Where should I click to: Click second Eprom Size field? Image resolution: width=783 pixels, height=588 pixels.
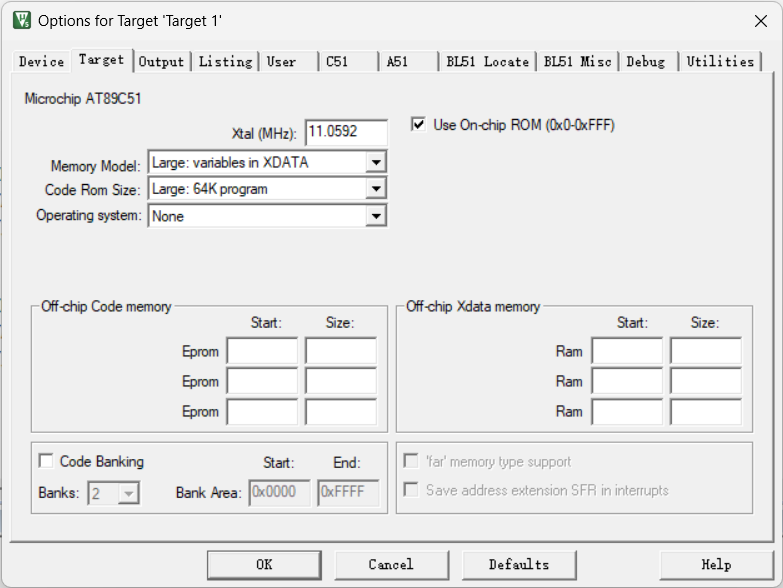click(341, 381)
